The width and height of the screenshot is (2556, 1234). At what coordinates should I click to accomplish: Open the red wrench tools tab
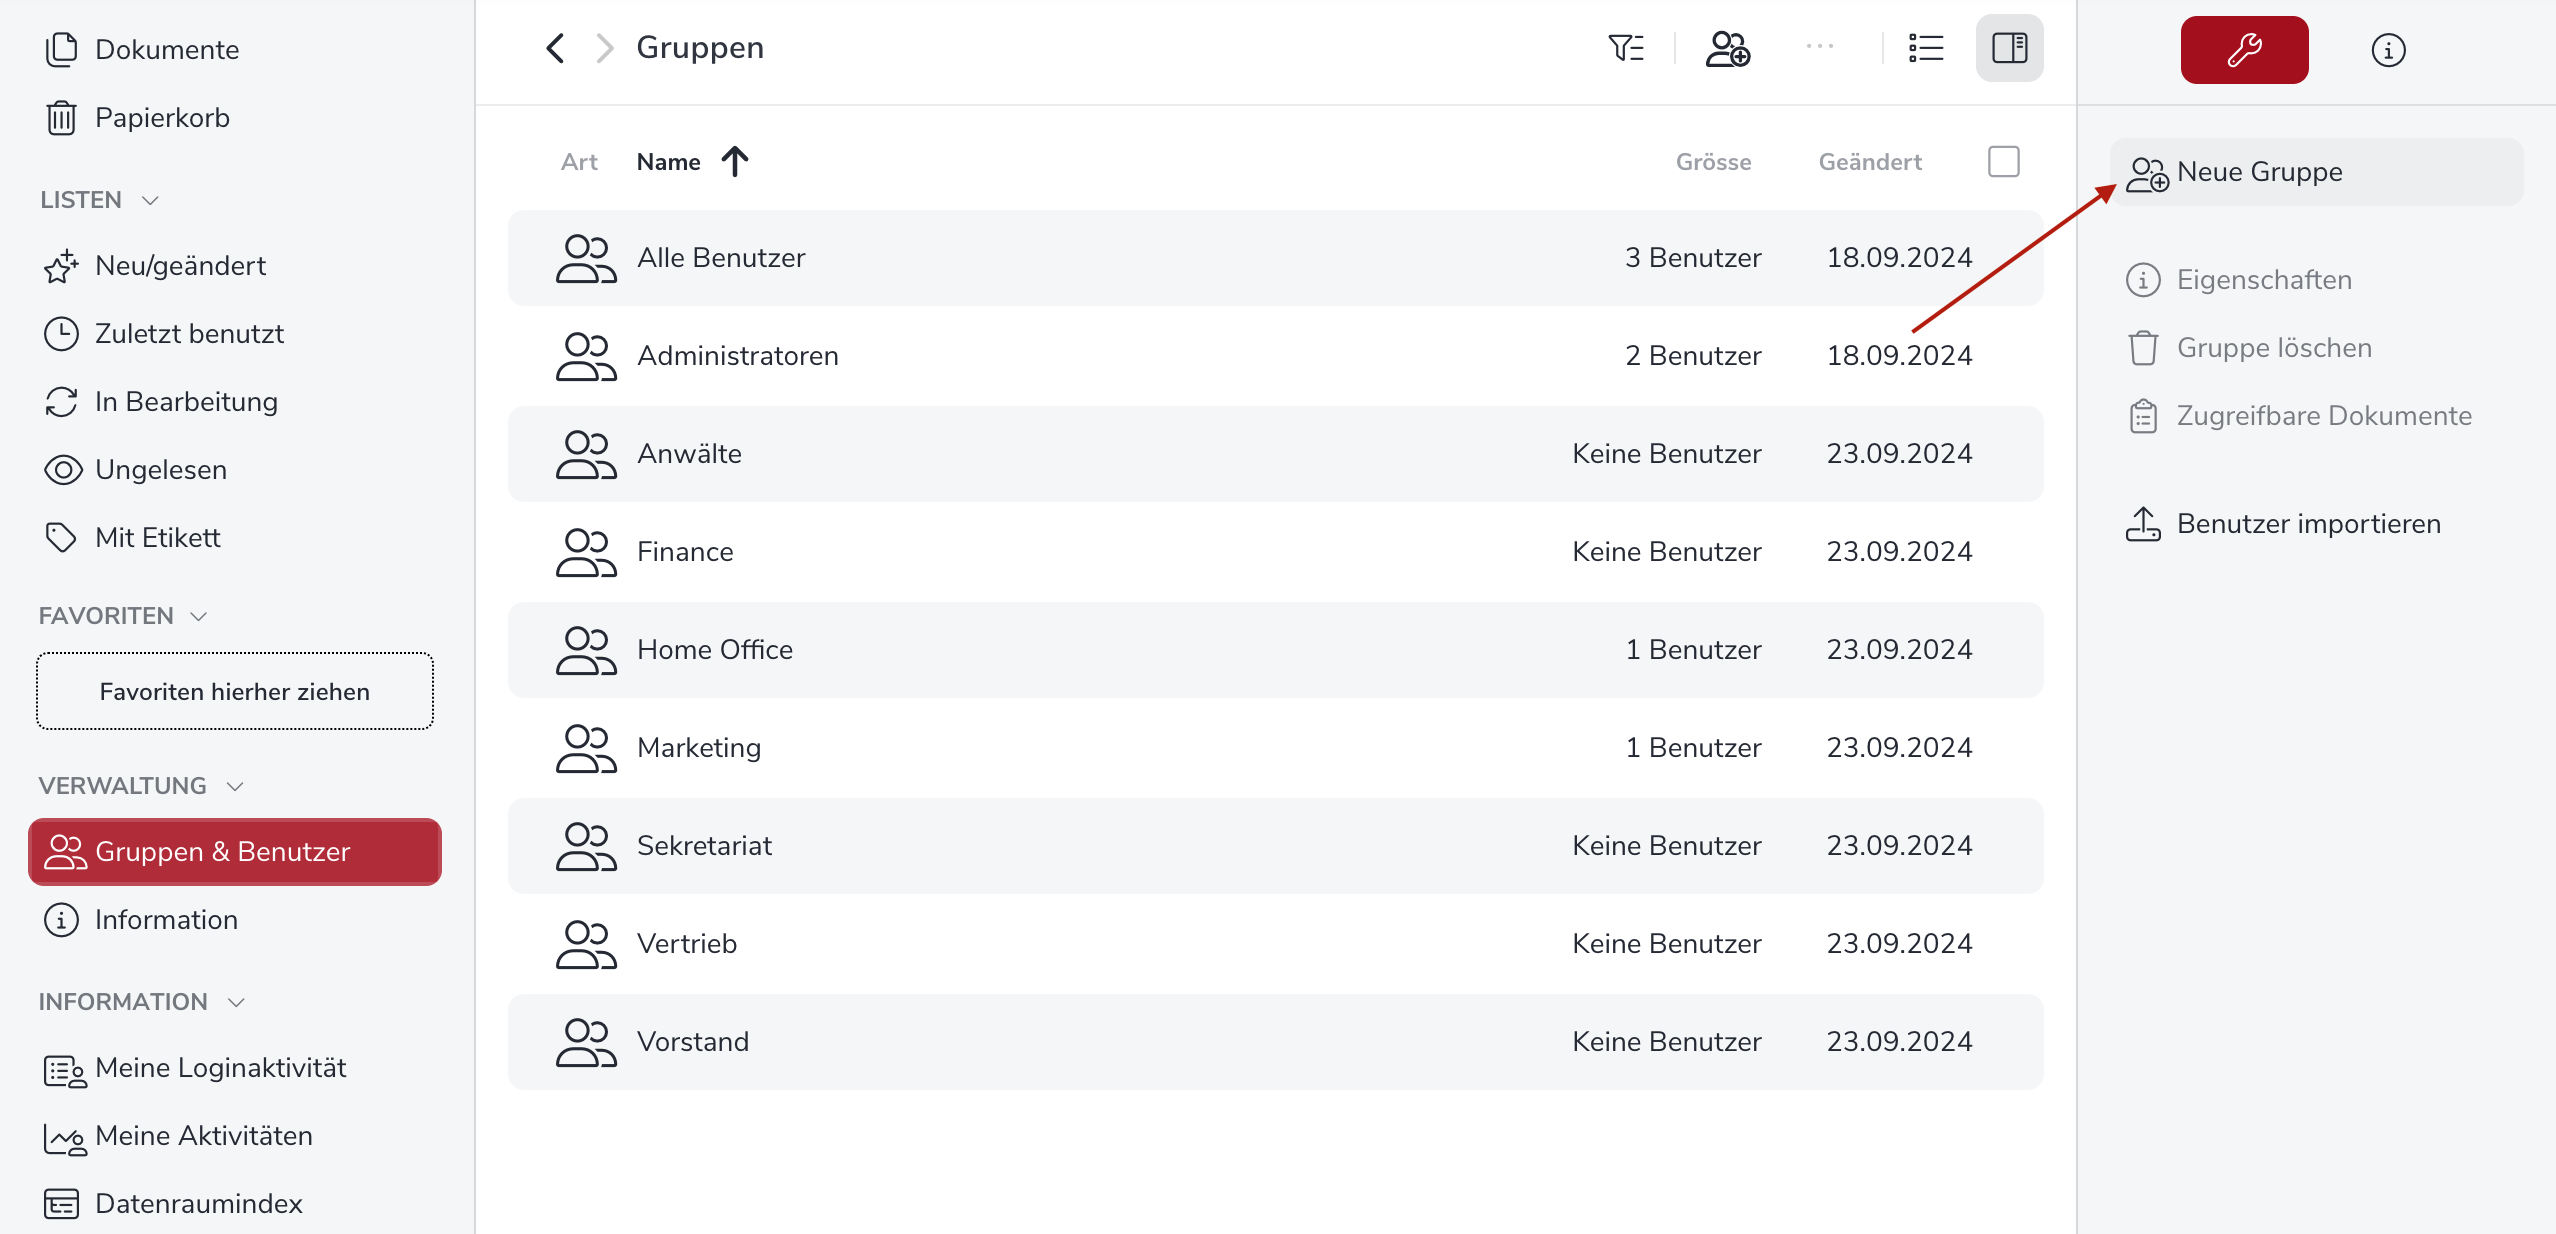[2244, 50]
